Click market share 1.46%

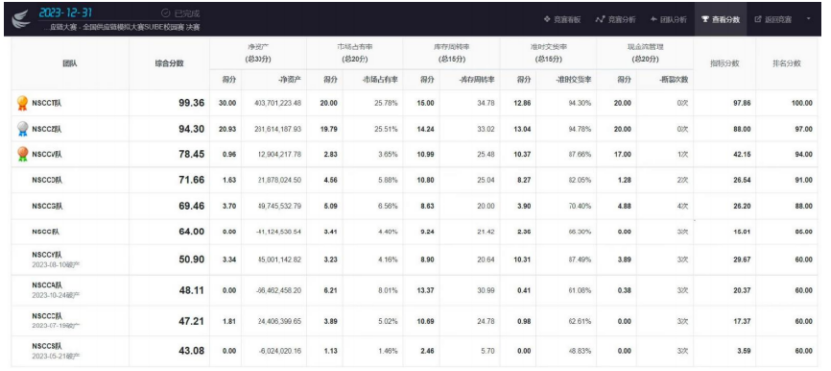tap(388, 351)
